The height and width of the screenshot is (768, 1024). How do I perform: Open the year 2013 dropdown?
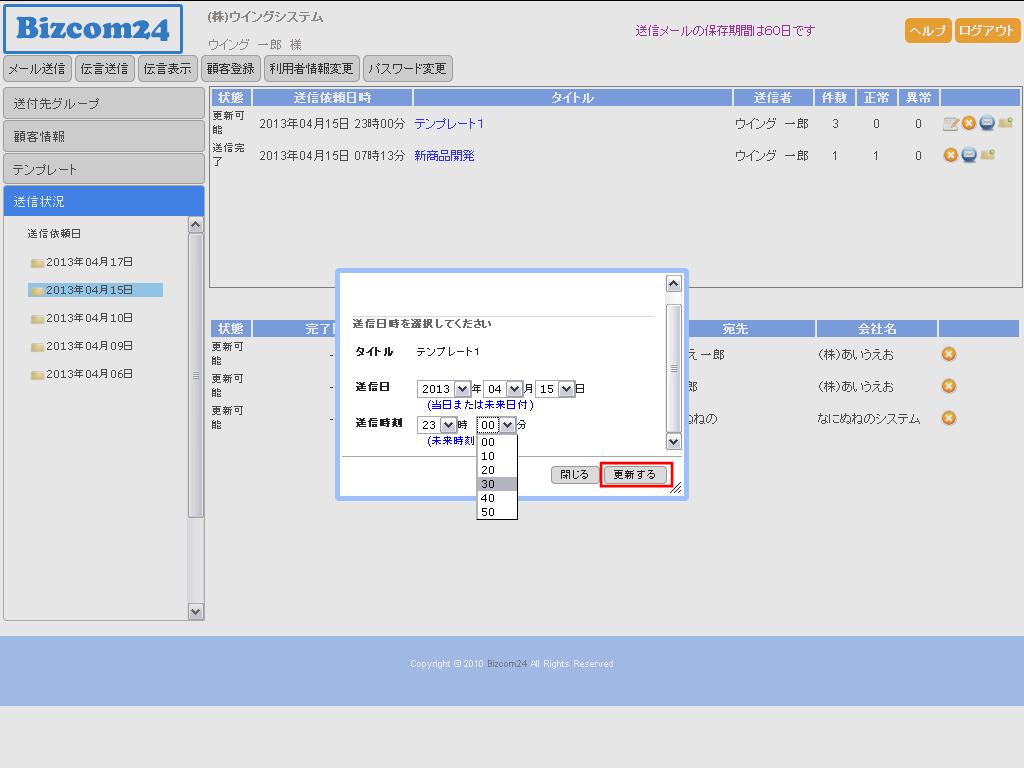tap(462, 389)
